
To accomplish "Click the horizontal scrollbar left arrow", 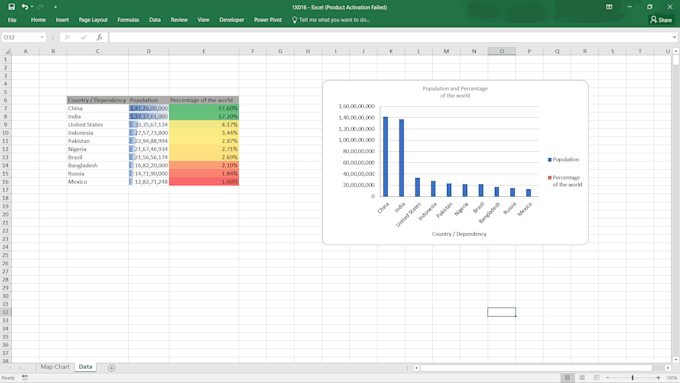I will [x=416, y=368].
